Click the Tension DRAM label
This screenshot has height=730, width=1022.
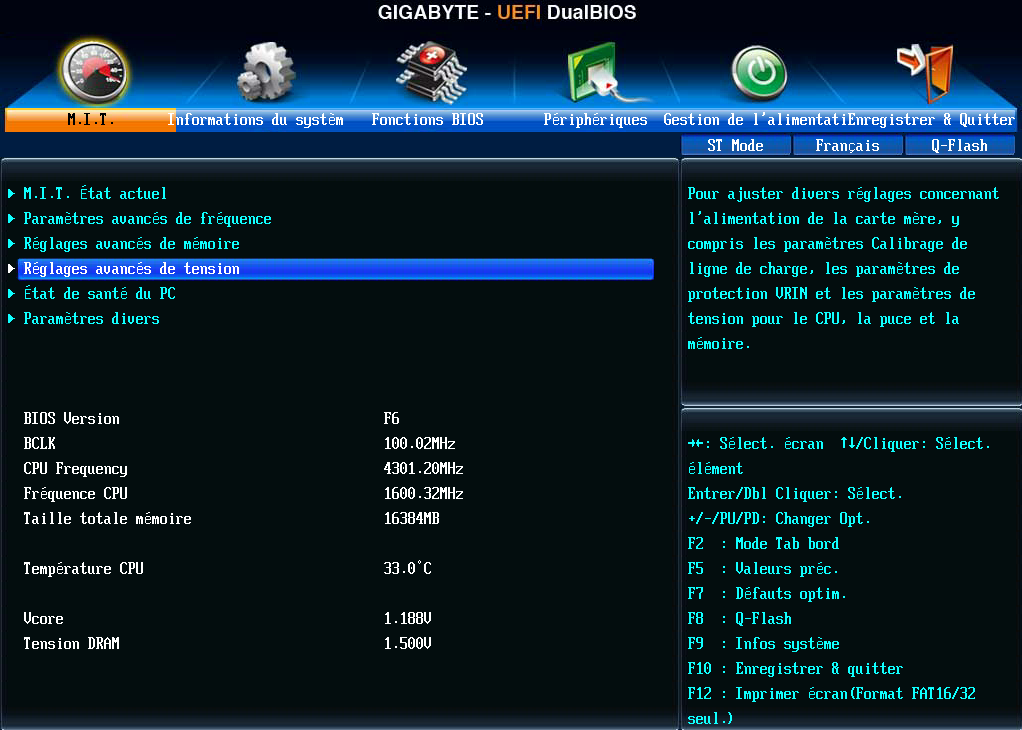point(72,643)
